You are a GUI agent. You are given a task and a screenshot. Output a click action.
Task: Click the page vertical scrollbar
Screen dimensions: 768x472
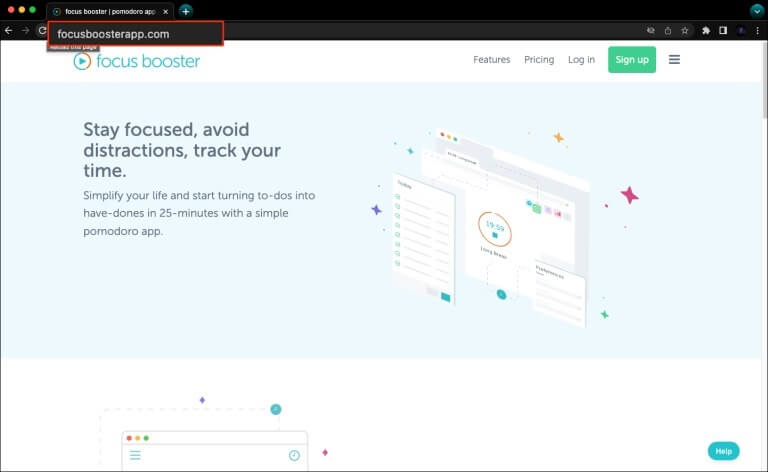[765, 79]
